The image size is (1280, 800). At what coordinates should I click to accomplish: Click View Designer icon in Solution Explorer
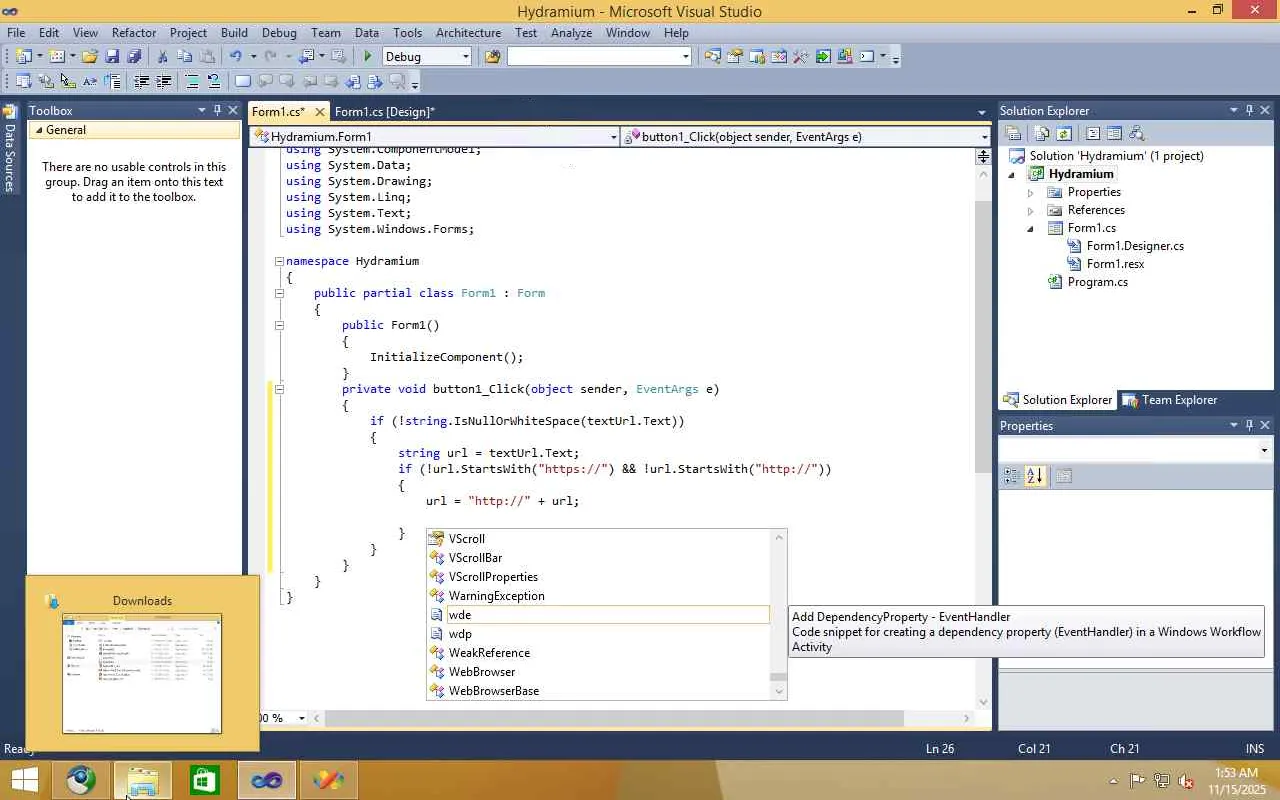[x=1115, y=134]
